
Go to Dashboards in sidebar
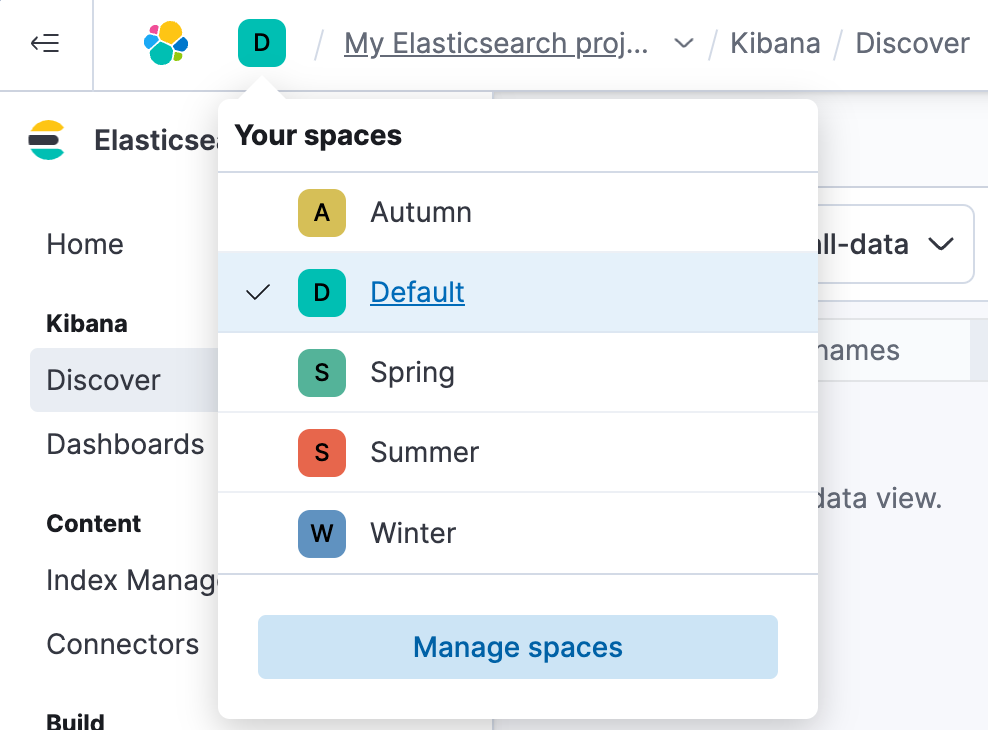click(x=125, y=444)
